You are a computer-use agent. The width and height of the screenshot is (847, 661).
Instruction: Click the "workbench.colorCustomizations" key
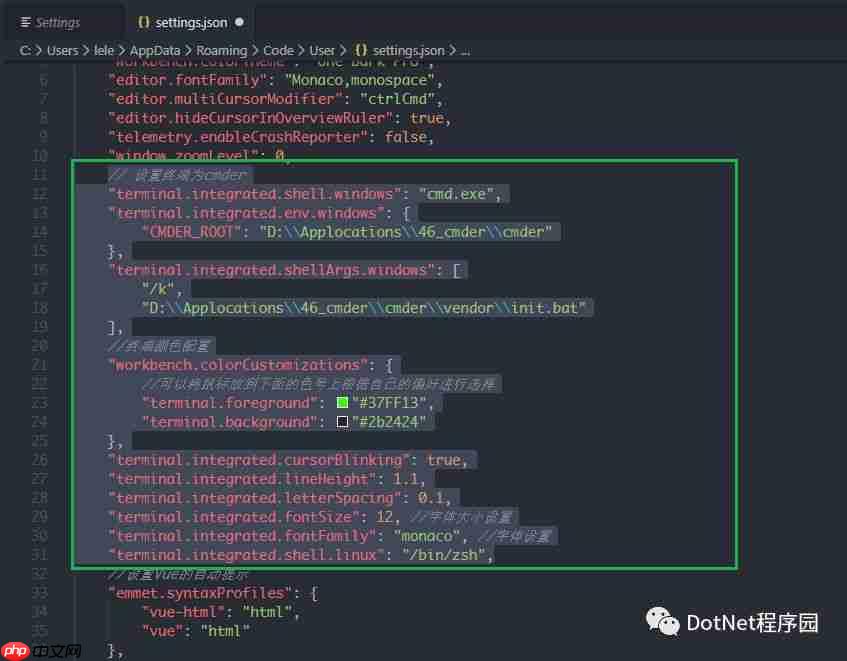[x=238, y=365]
